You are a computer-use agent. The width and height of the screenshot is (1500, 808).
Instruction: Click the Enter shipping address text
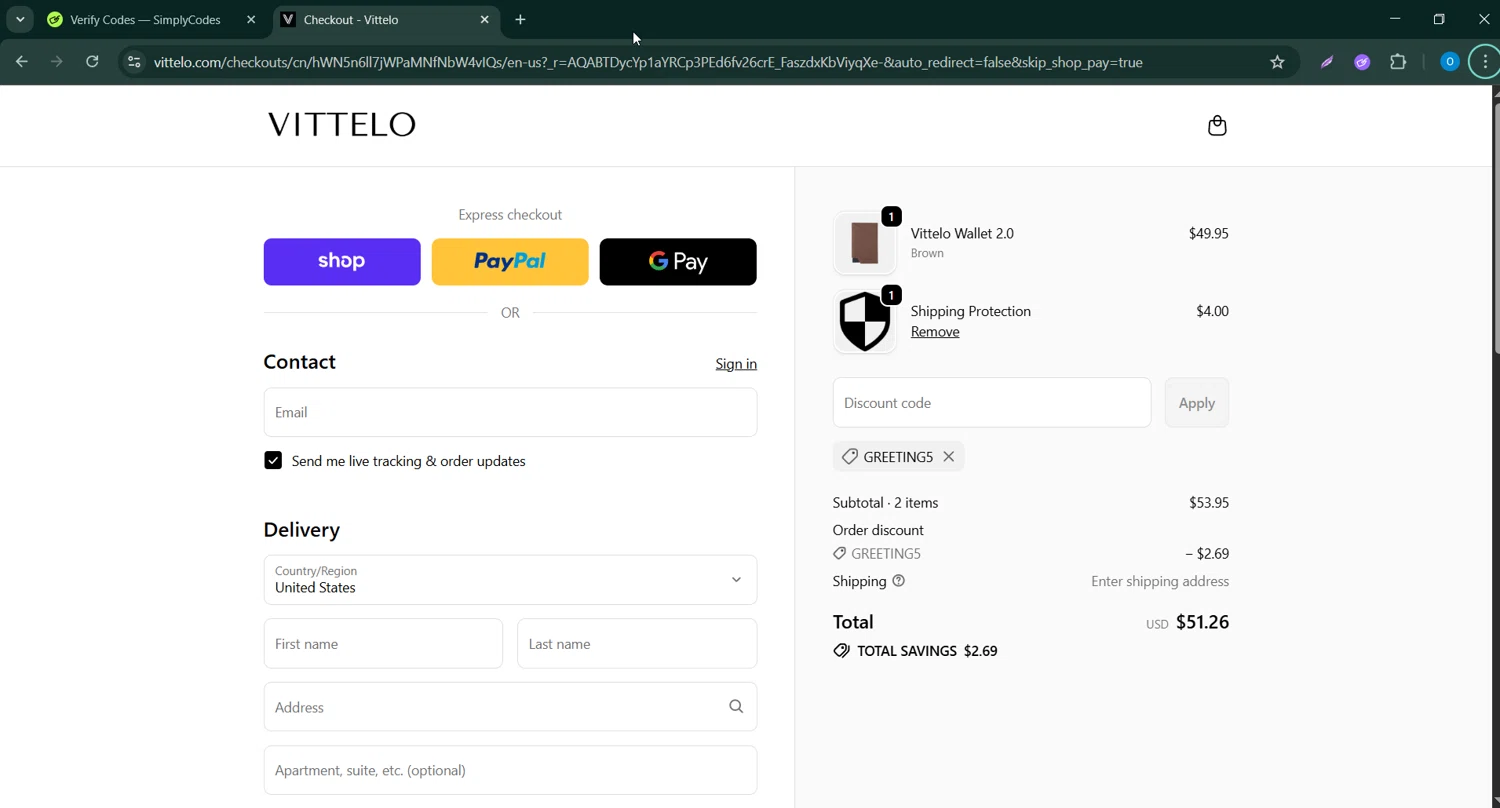(1160, 581)
